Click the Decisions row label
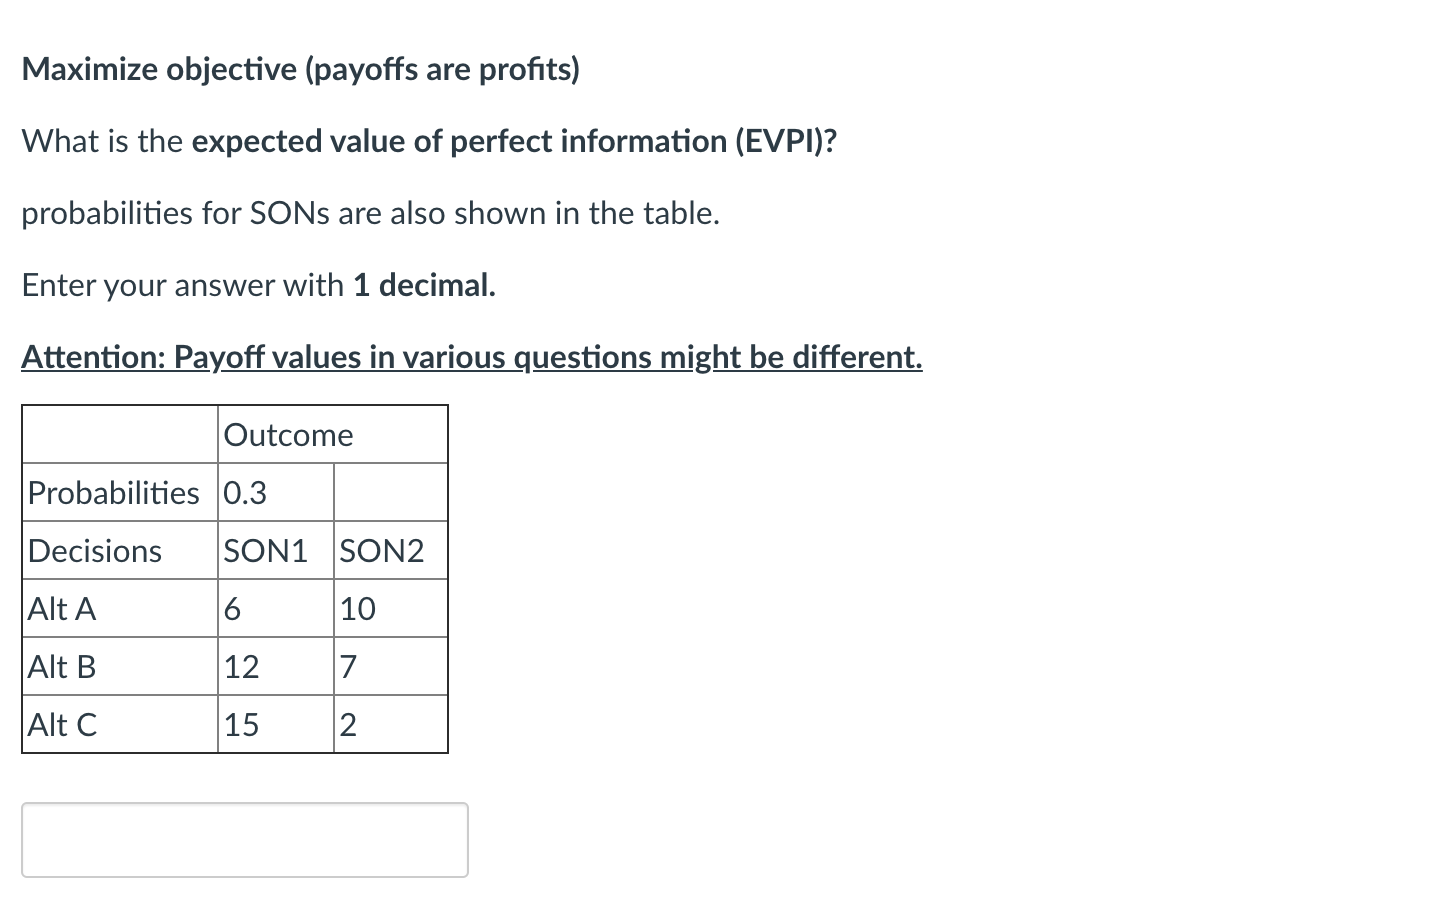This screenshot has width=1440, height=922. [x=93, y=550]
